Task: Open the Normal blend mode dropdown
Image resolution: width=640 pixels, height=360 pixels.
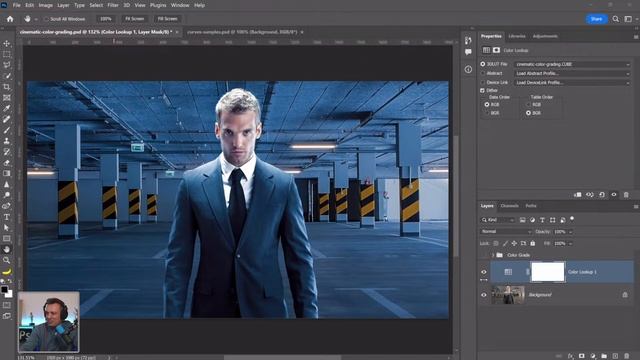Action: point(506,231)
